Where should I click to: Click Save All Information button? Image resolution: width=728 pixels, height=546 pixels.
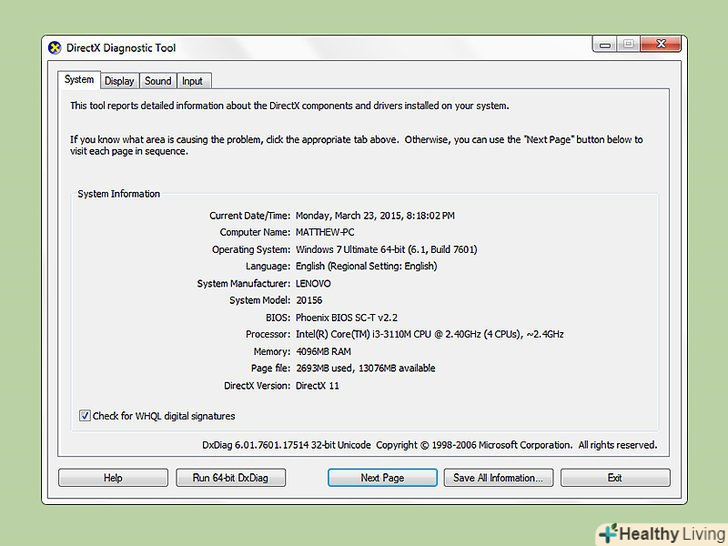click(498, 477)
